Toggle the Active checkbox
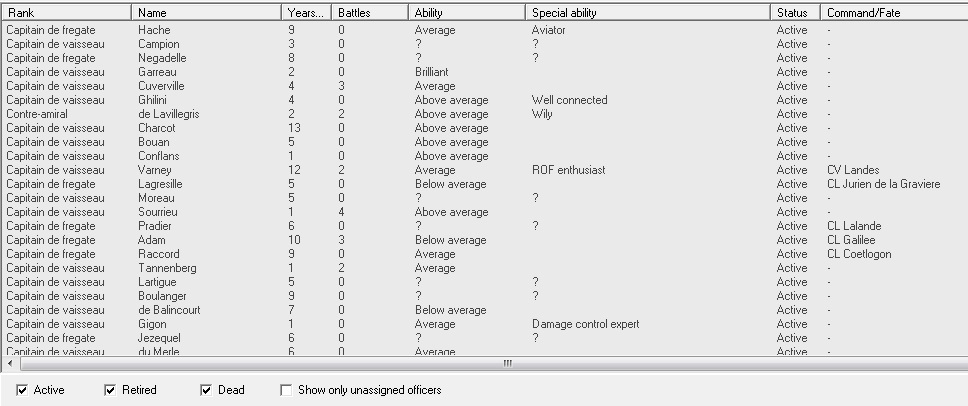968x406 pixels. tap(22, 390)
